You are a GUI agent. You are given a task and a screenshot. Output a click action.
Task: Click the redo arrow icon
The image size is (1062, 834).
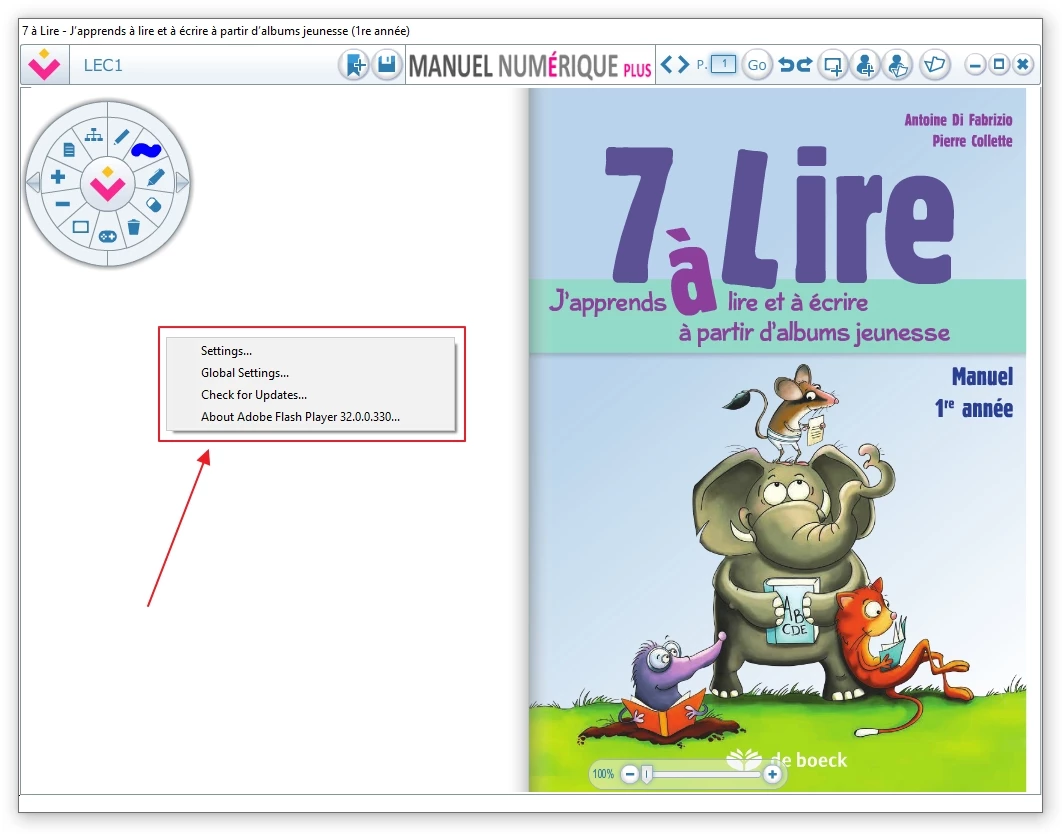click(x=804, y=64)
